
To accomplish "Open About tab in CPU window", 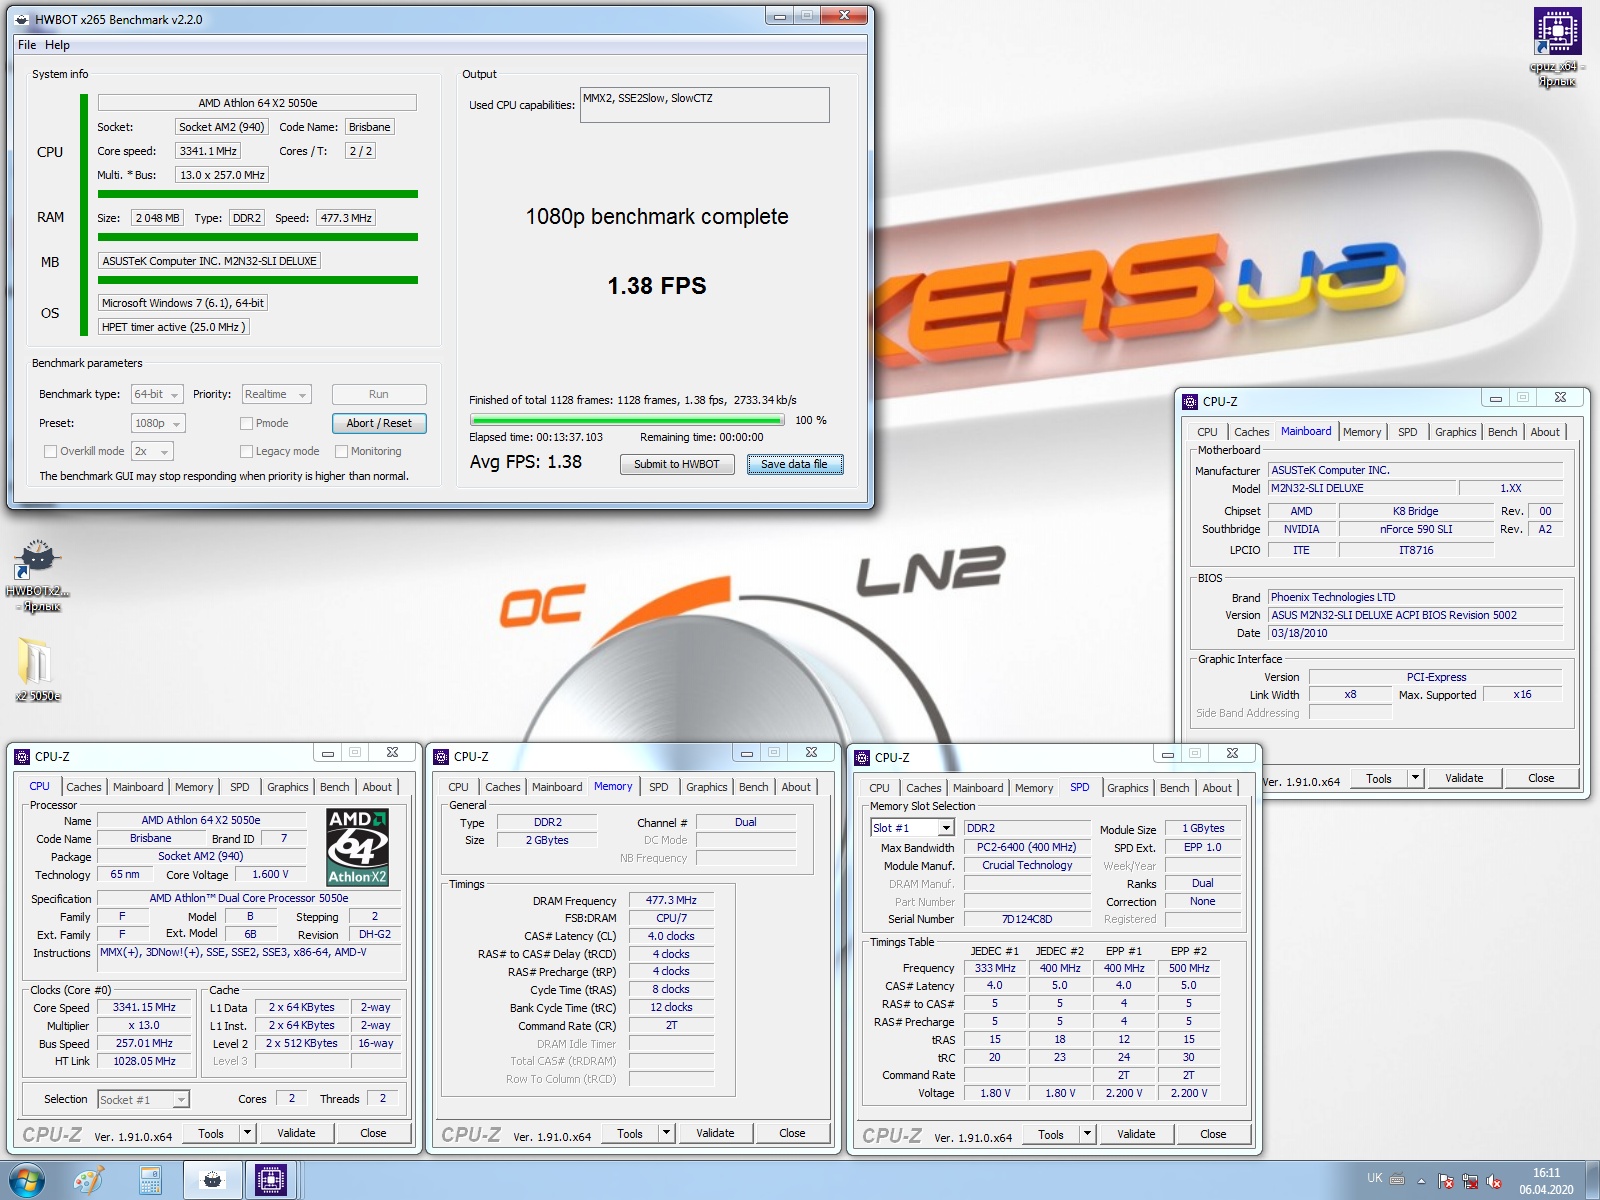I will coord(377,787).
